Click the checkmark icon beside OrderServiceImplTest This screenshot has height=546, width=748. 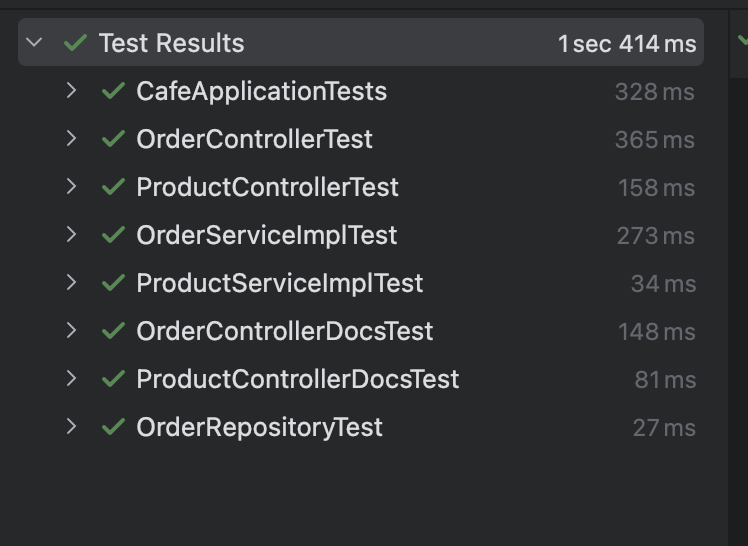(x=113, y=235)
